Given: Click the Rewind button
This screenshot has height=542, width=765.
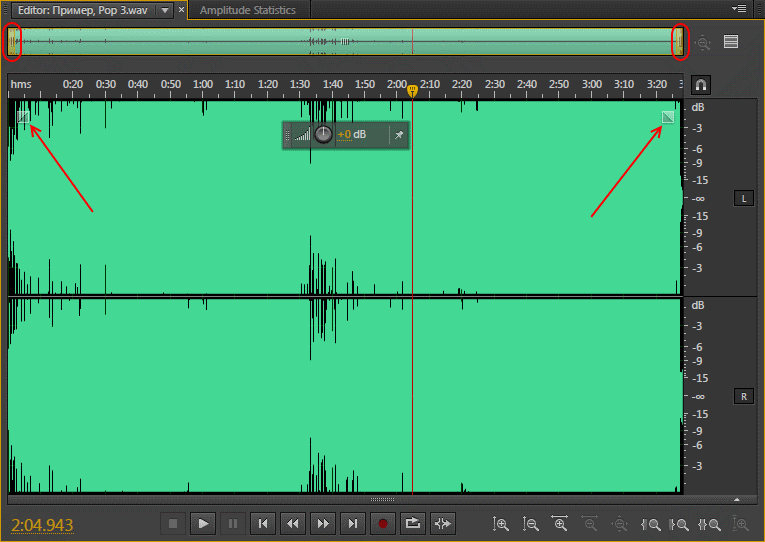Looking at the screenshot, I should pos(293,523).
